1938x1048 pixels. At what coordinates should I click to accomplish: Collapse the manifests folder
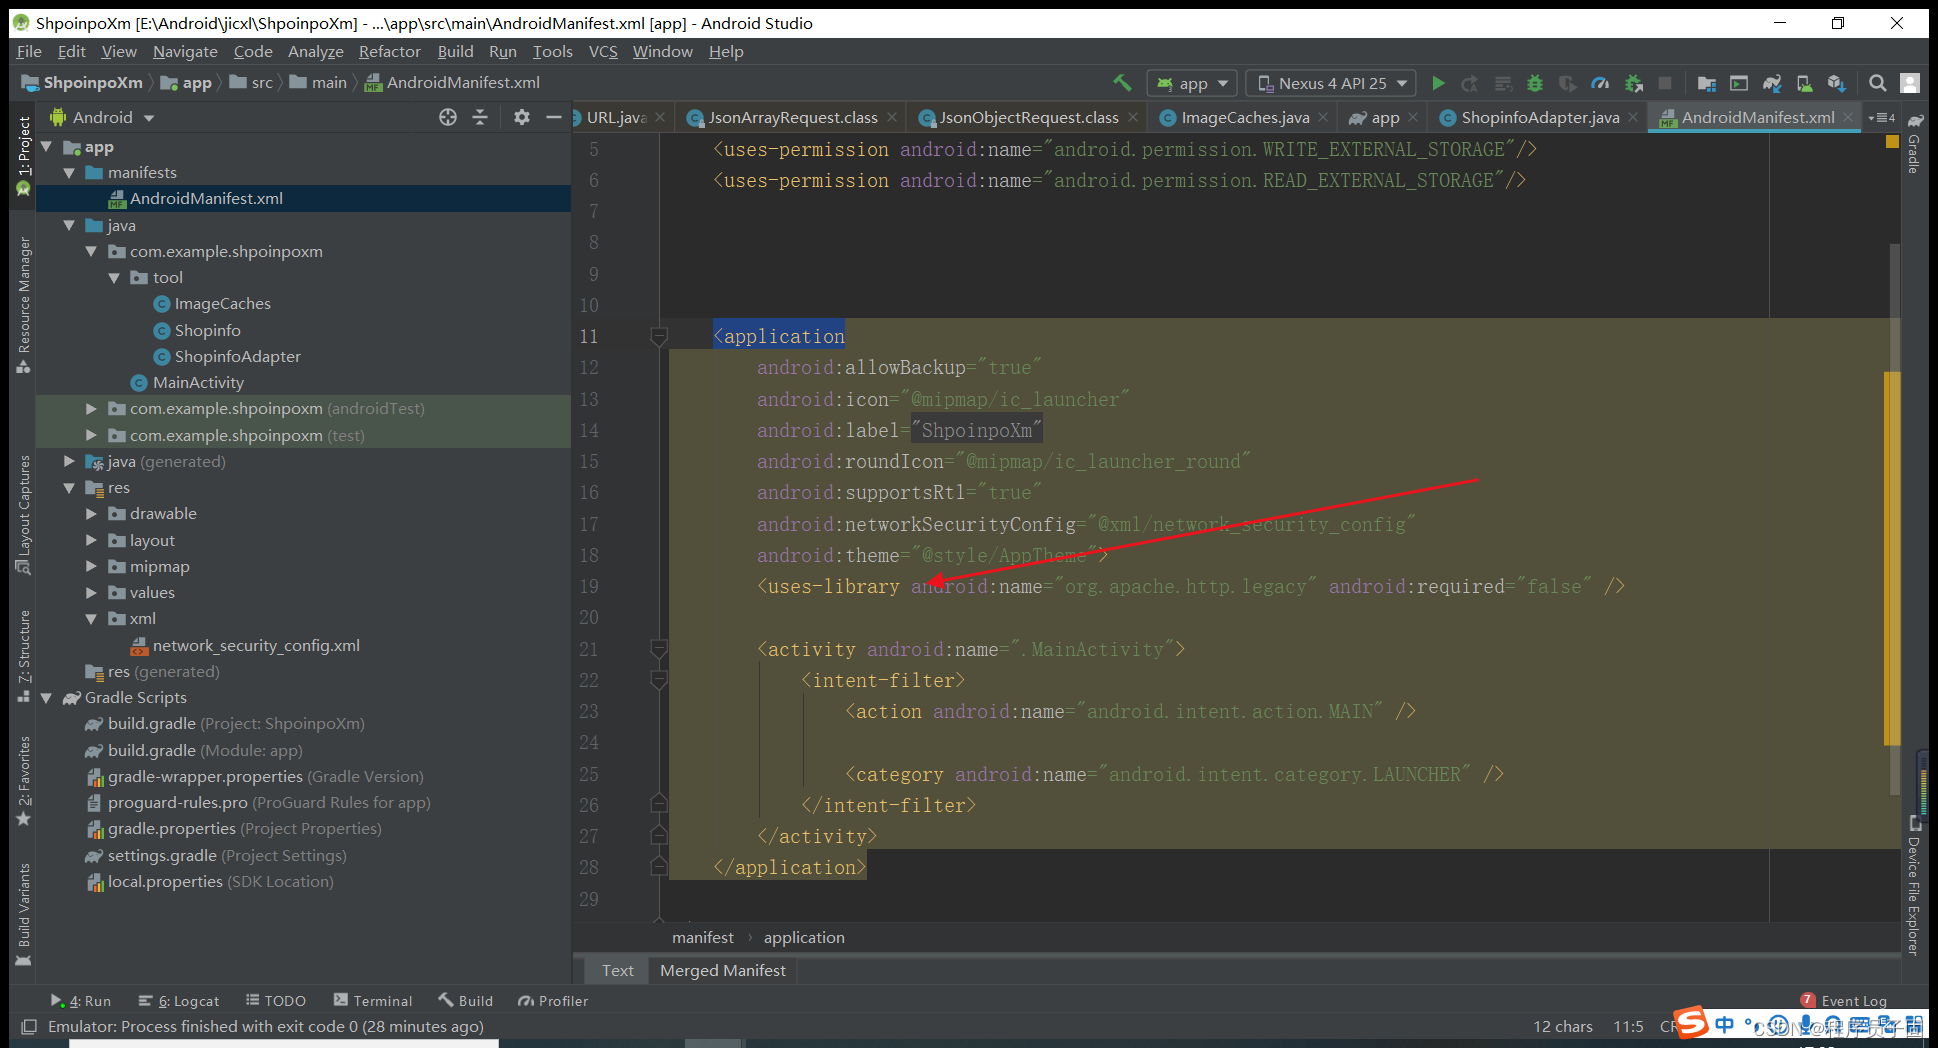click(x=69, y=173)
